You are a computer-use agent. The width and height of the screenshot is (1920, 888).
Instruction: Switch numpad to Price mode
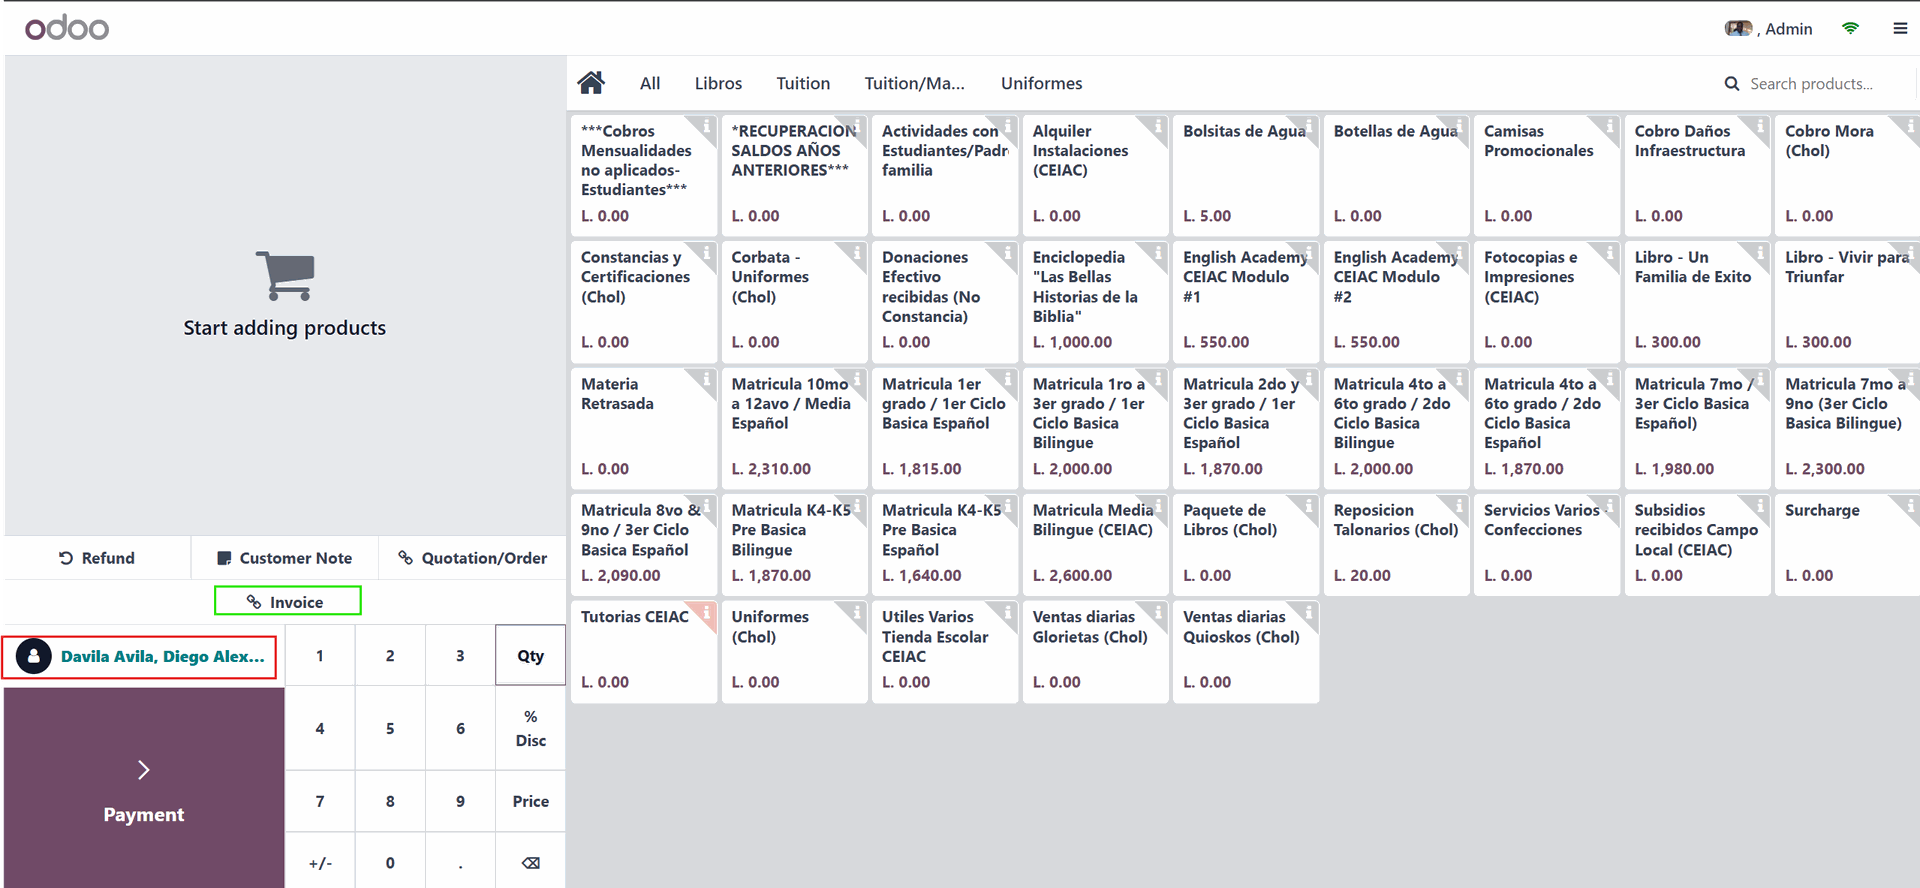[x=530, y=801]
